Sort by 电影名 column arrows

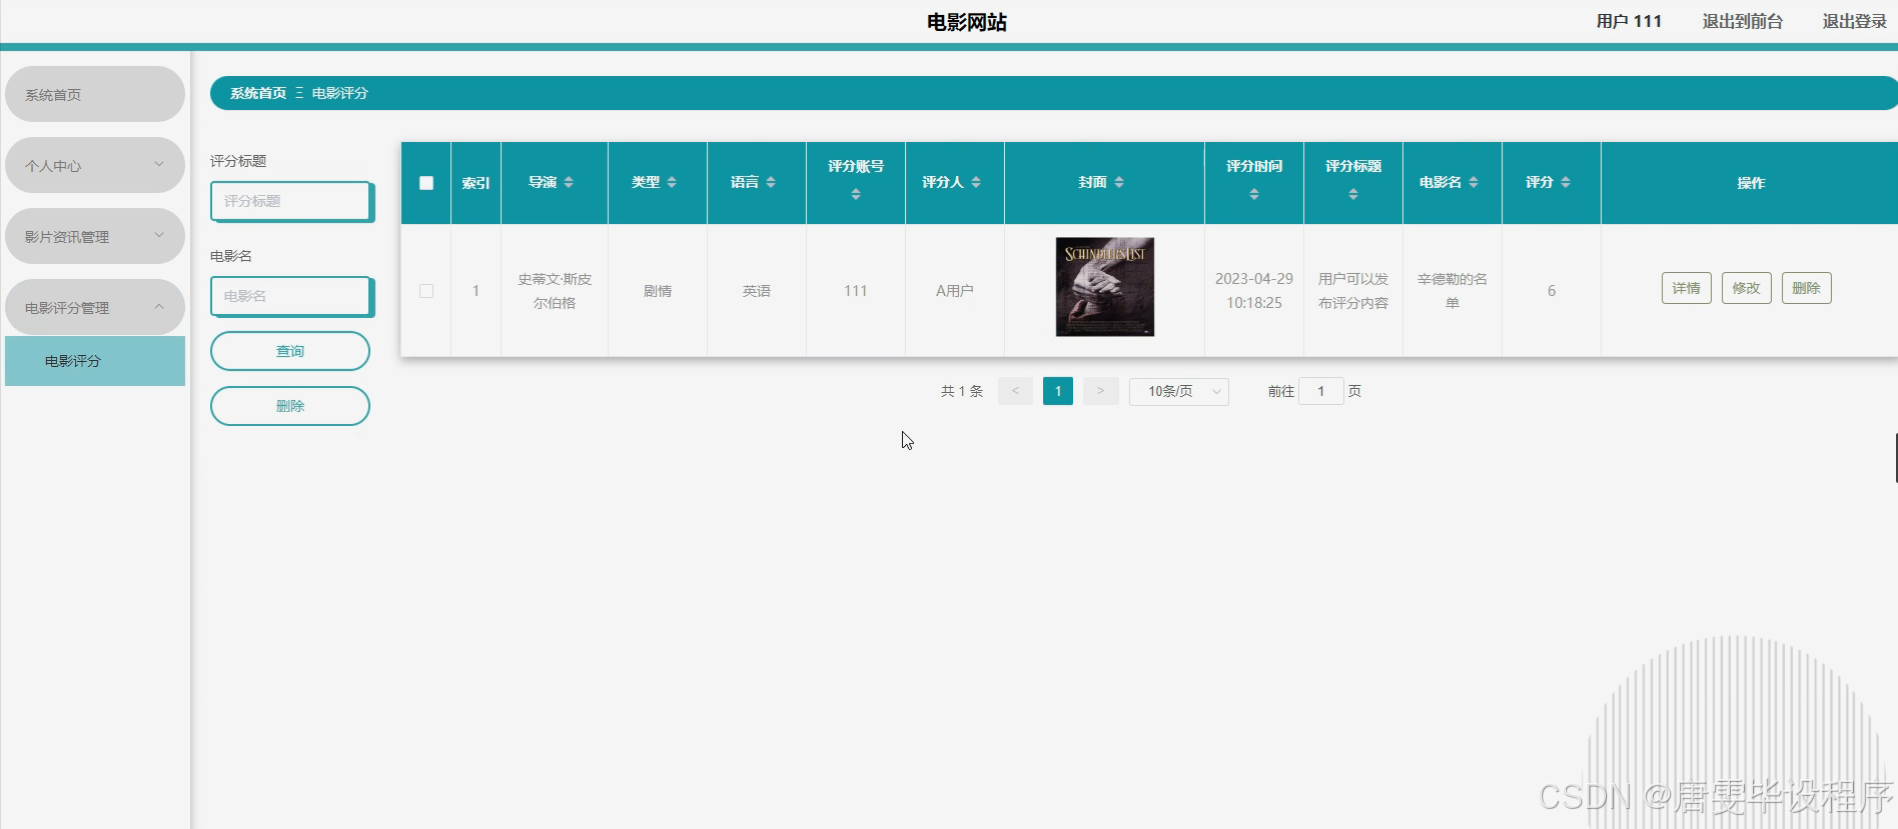[1474, 182]
